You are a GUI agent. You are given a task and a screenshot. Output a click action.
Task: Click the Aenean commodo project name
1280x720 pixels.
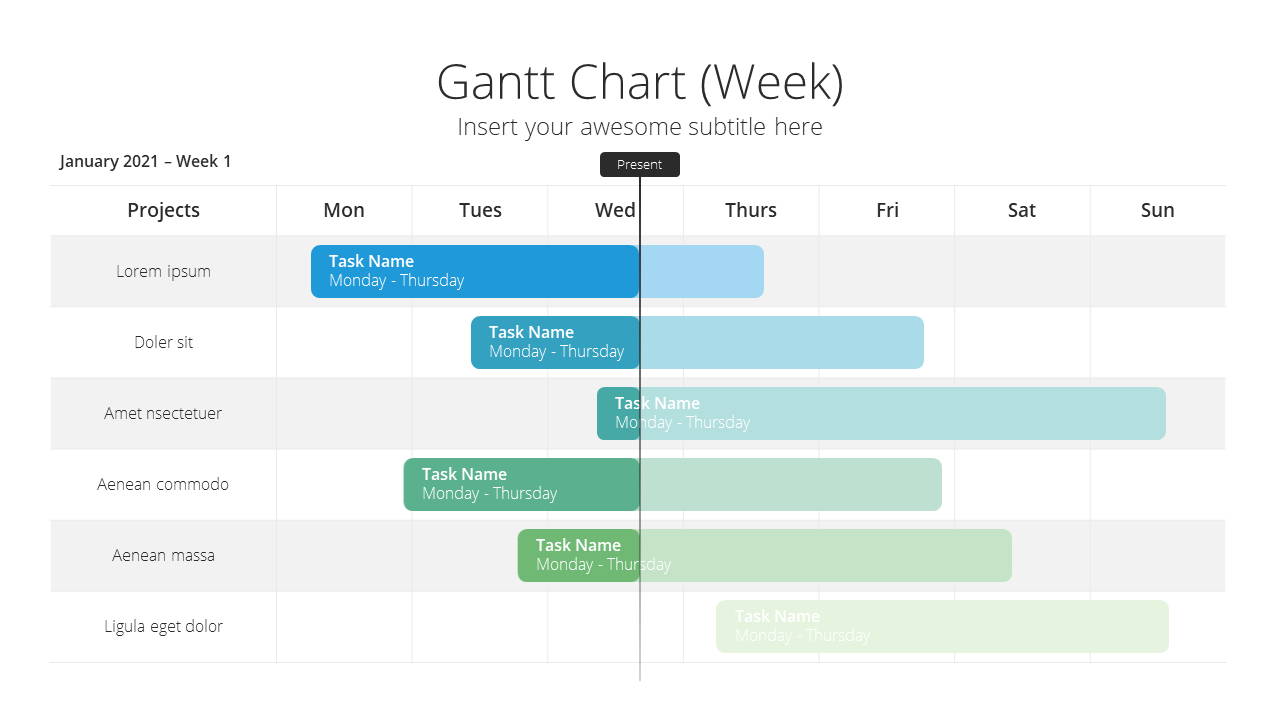pos(163,484)
